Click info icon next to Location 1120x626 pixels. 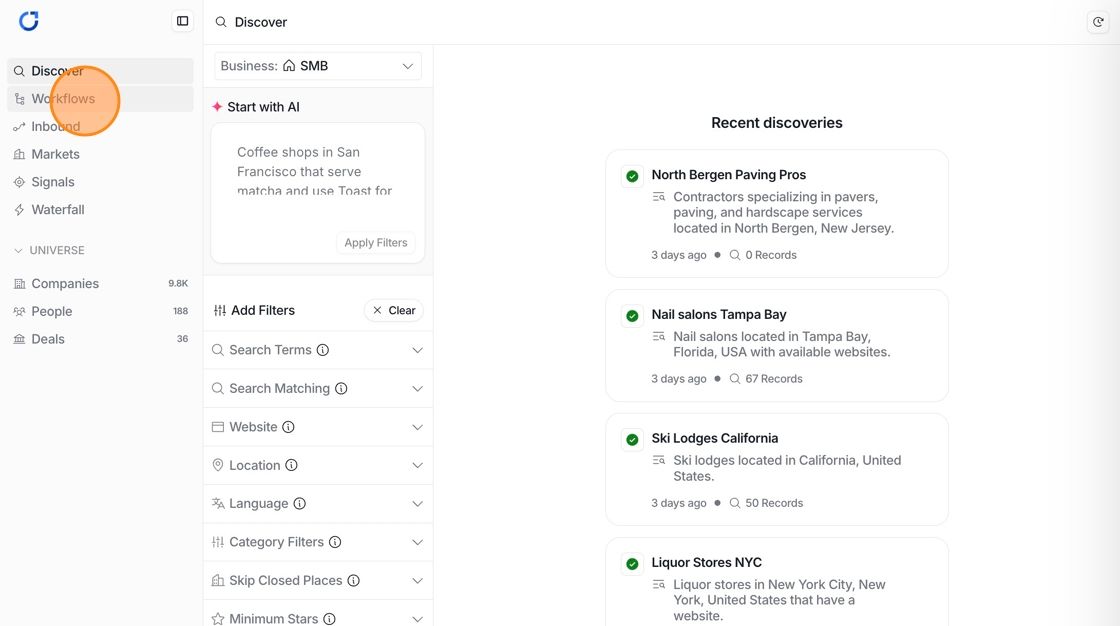(291, 465)
